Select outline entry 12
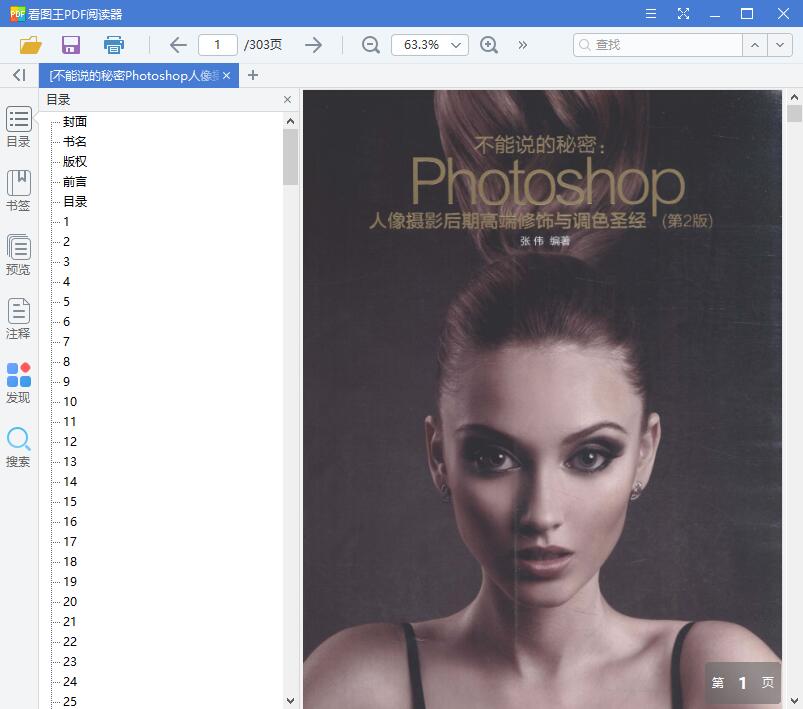Image resolution: width=803 pixels, height=709 pixels. [70, 441]
